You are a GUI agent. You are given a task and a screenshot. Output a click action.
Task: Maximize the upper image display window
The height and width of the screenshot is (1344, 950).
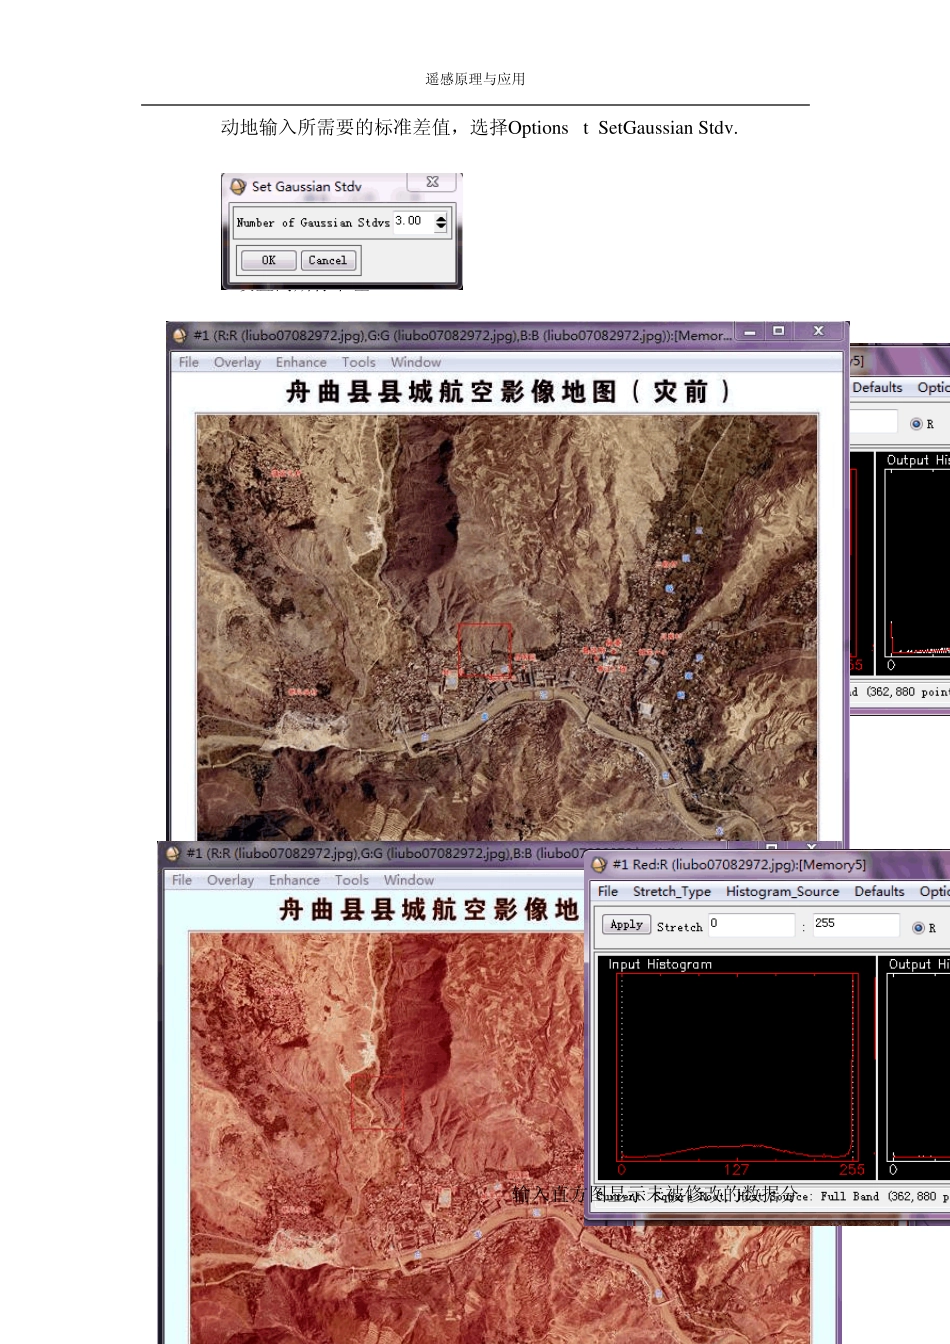(x=779, y=331)
